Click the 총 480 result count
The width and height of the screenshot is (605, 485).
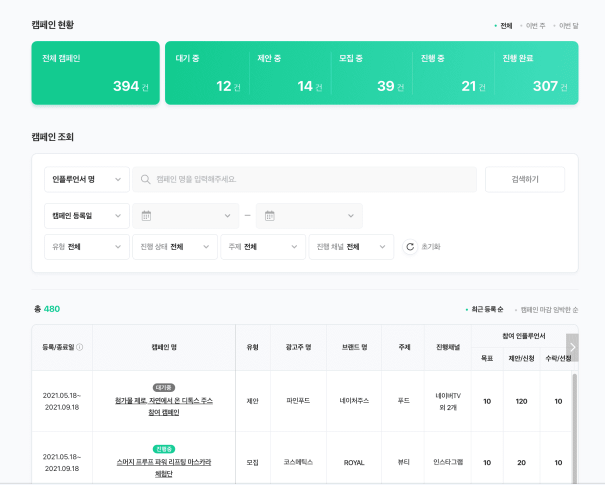47,309
